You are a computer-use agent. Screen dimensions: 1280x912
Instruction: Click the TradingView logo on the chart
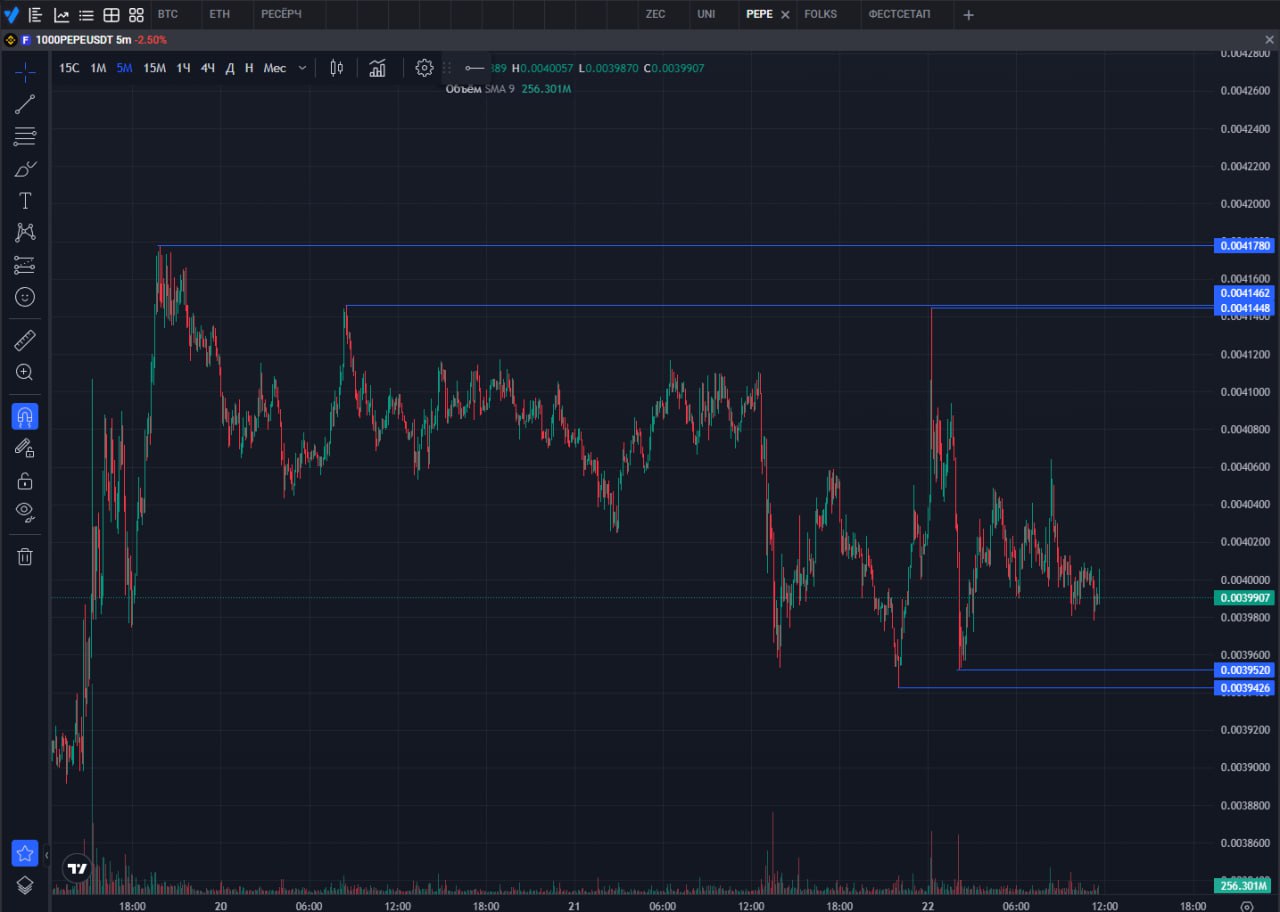tap(76, 868)
